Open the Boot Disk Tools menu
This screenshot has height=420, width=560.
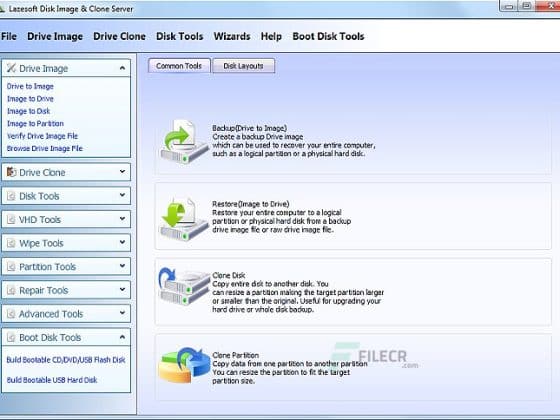[328, 36]
